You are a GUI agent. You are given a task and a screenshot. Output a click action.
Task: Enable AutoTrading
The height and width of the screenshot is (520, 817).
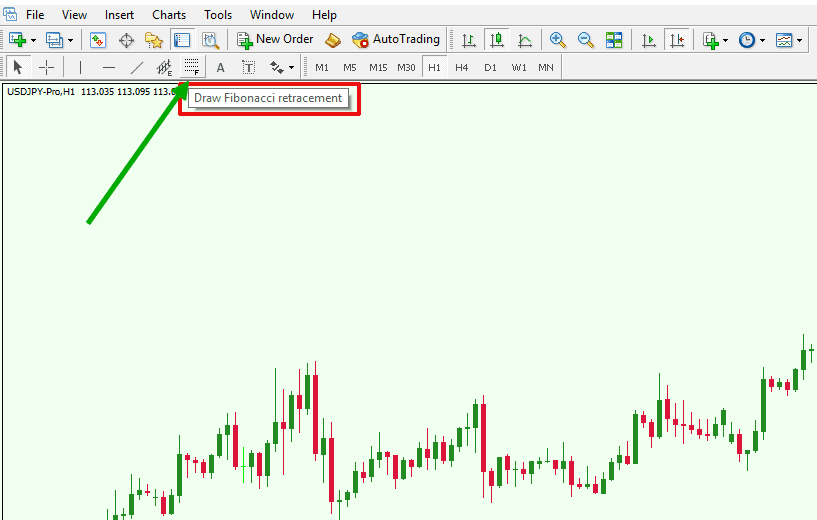coord(395,40)
